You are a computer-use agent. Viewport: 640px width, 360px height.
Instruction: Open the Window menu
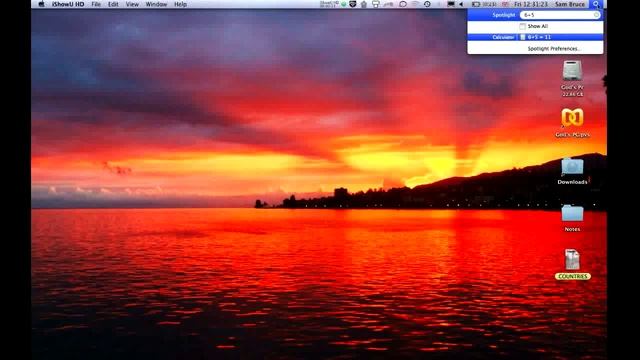tap(156, 4)
